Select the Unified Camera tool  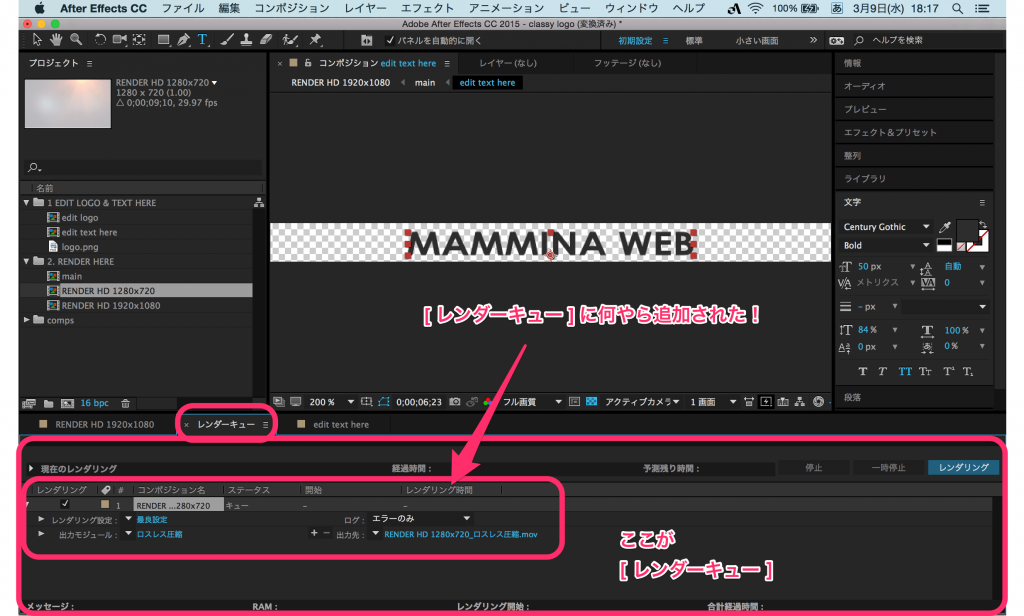[x=120, y=40]
